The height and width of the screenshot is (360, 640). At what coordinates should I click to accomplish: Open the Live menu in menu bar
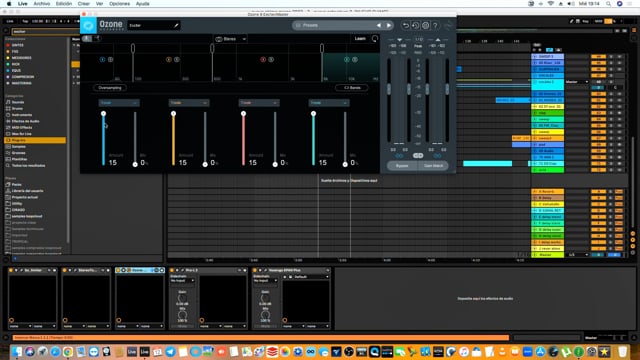point(23,4)
